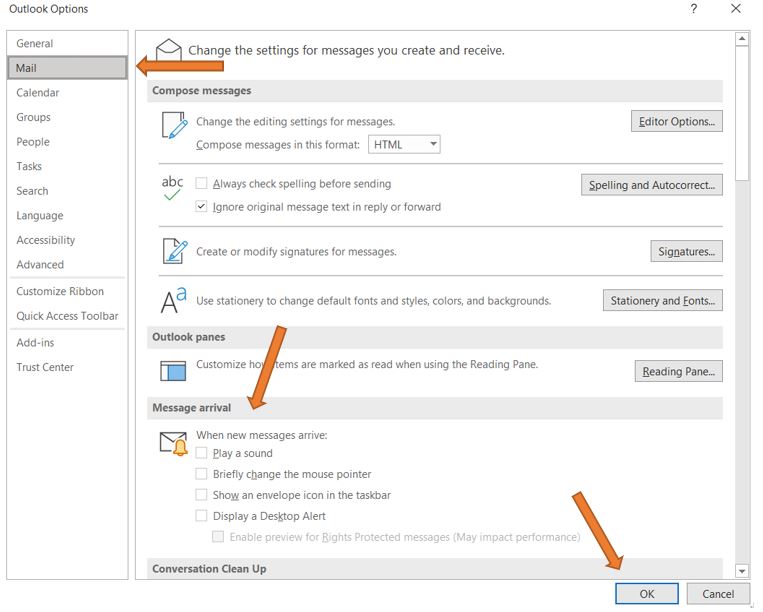Open the Trust Center category
The width and height of the screenshot is (763, 612).
click(x=68, y=367)
